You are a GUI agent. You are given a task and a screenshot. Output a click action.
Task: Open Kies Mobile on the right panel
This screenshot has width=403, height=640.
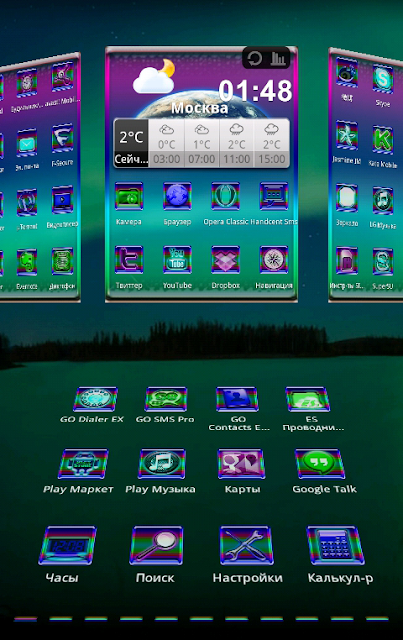click(x=383, y=140)
